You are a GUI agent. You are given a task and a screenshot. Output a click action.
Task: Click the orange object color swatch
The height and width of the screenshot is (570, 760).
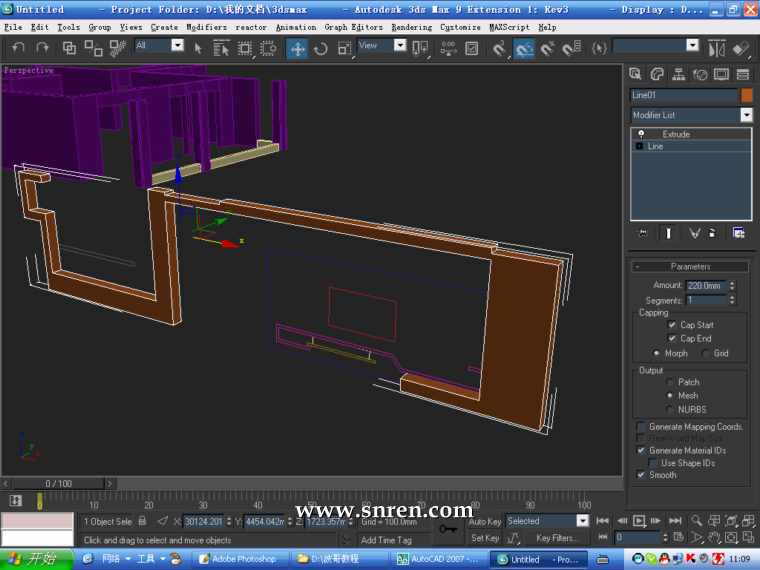[746, 95]
